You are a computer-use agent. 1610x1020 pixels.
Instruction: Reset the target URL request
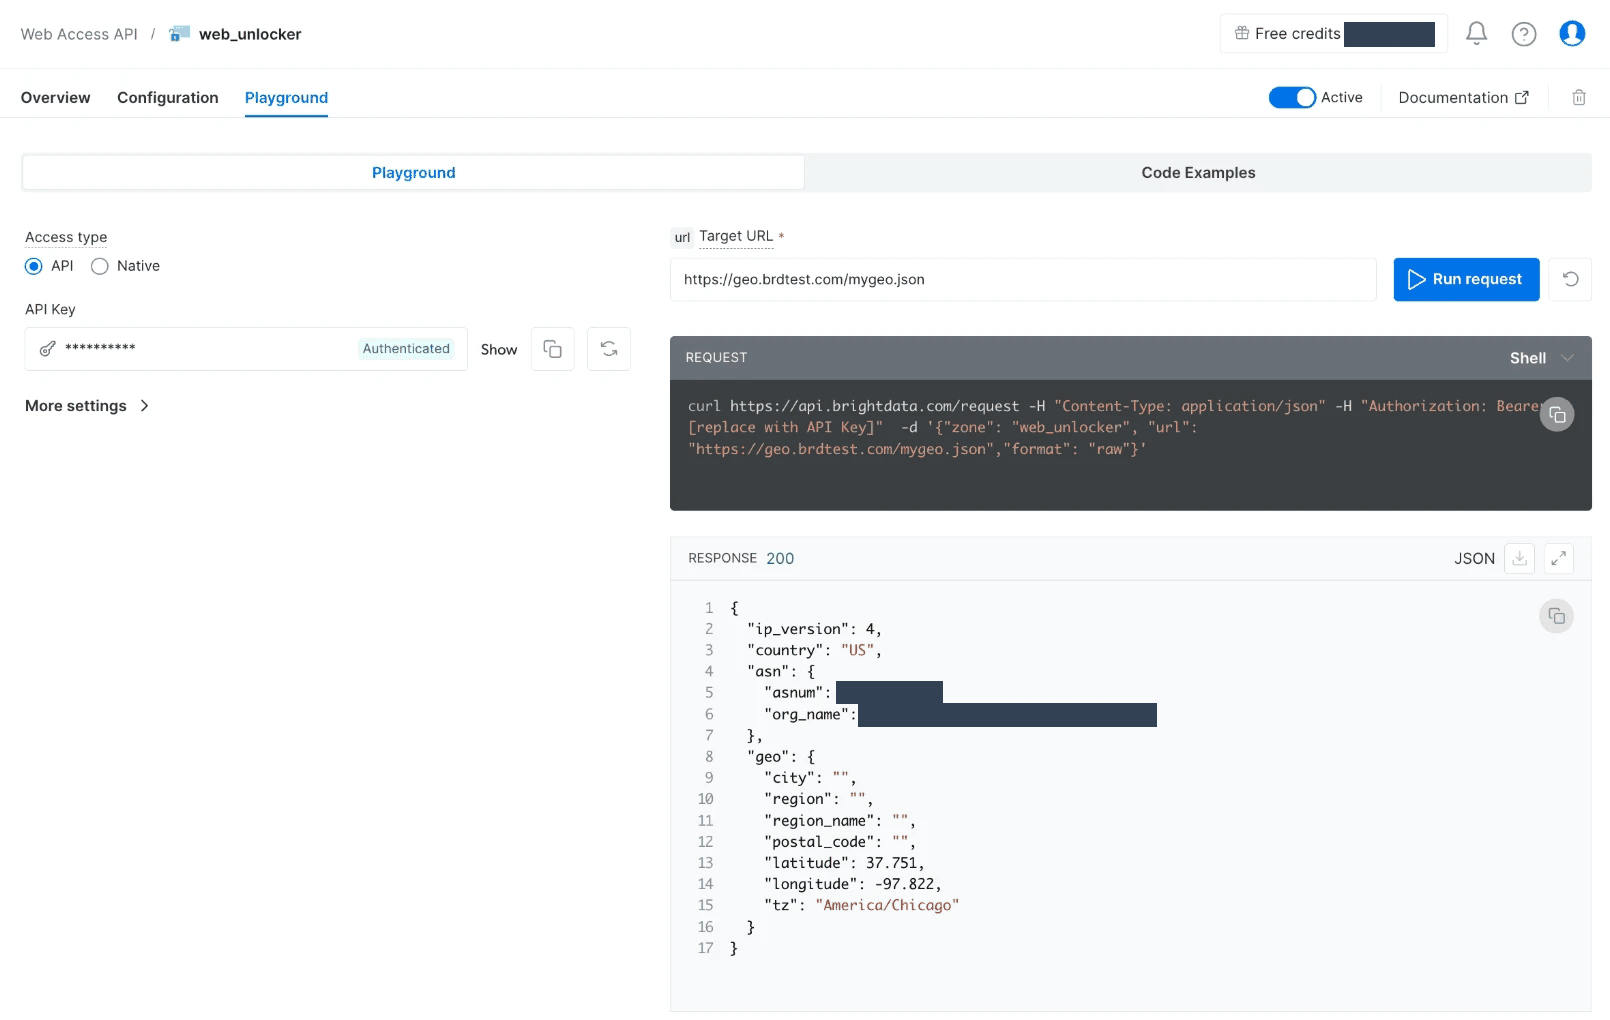point(1570,279)
